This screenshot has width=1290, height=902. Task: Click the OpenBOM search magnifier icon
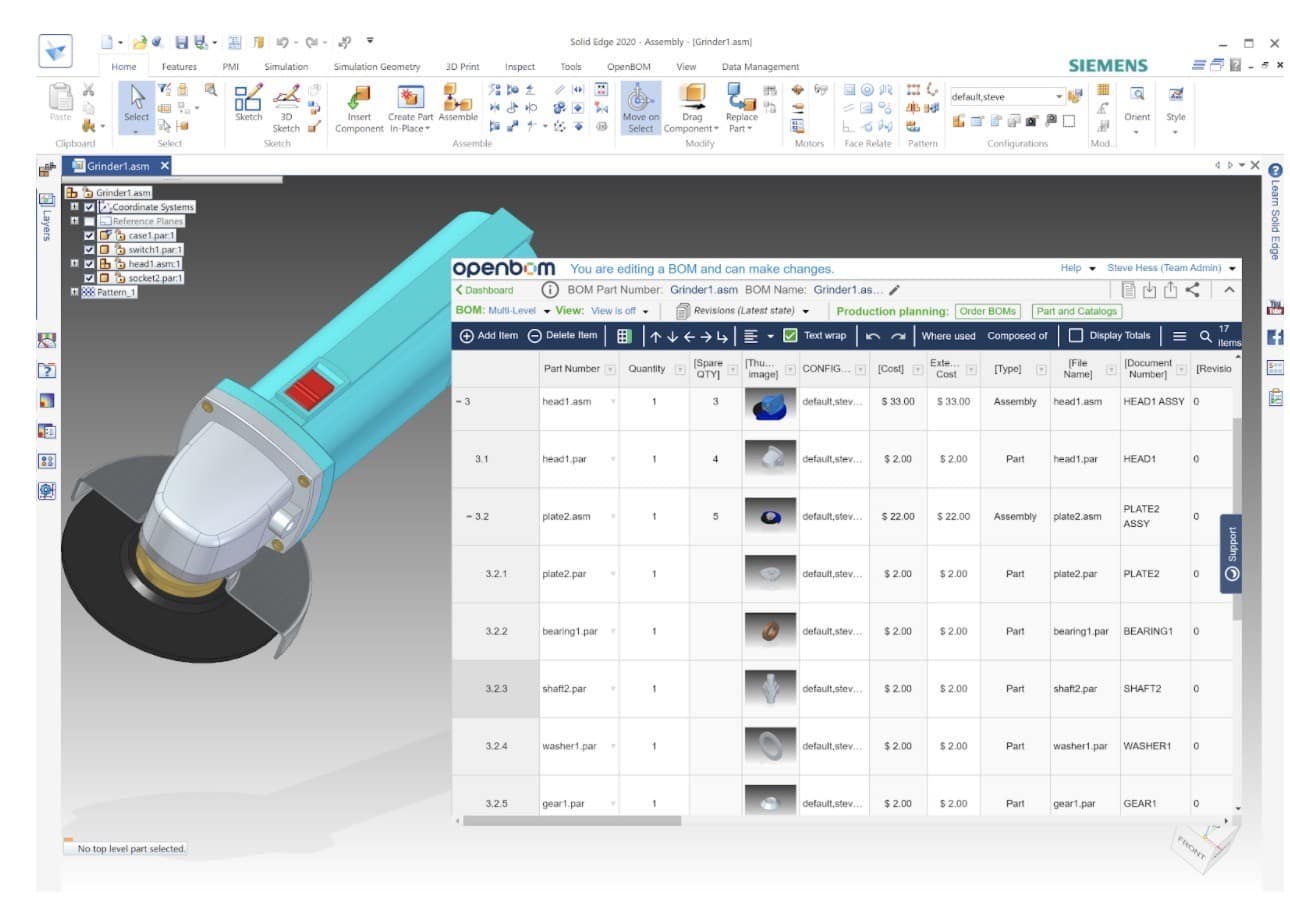tap(1205, 336)
